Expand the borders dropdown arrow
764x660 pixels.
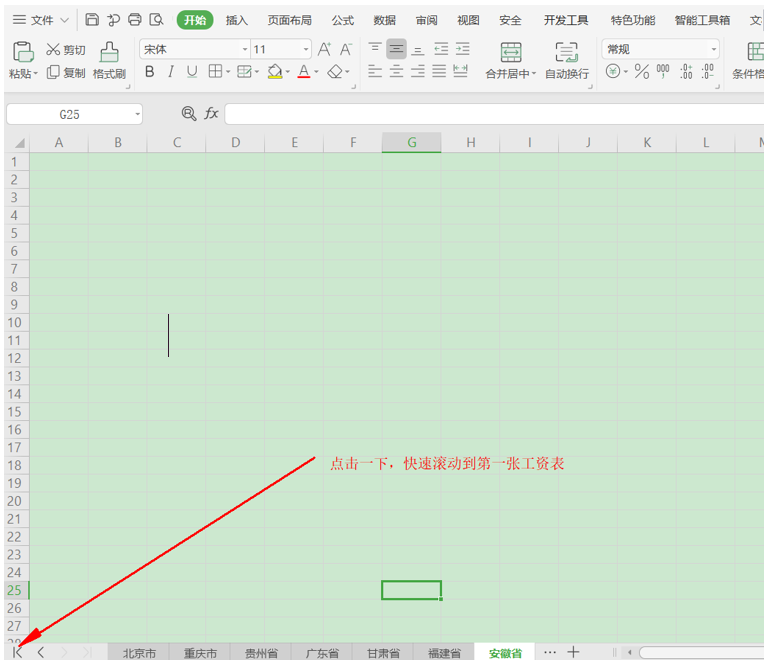point(228,72)
